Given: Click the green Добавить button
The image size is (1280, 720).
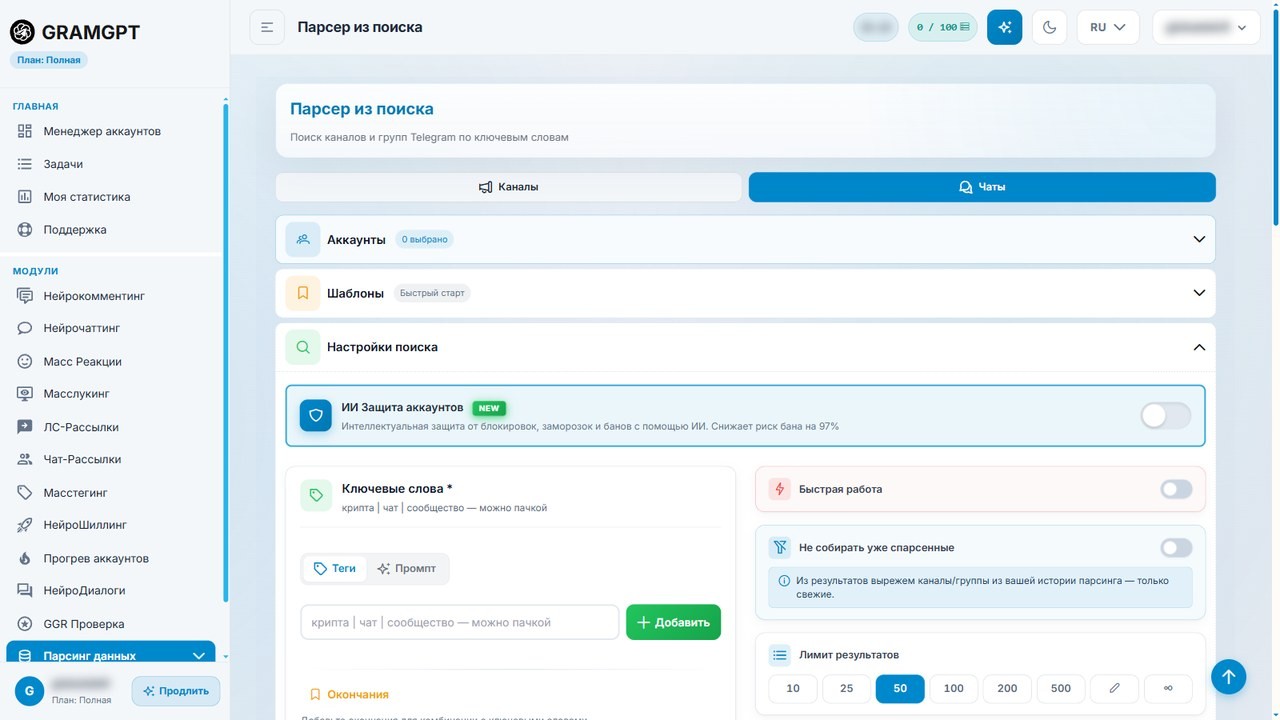Looking at the screenshot, I should tap(673, 622).
